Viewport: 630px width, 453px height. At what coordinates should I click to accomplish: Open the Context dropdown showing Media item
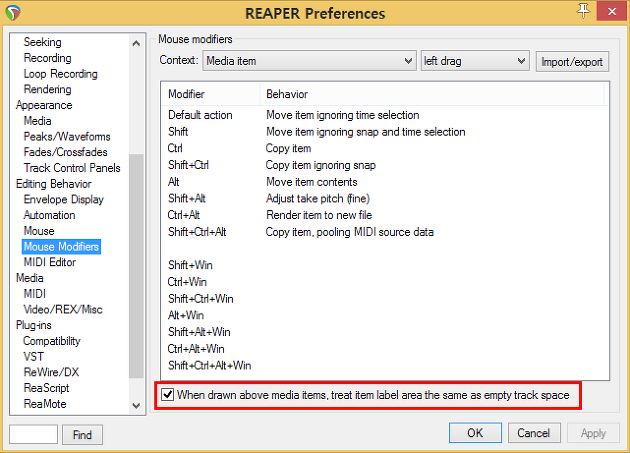pos(309,61)
